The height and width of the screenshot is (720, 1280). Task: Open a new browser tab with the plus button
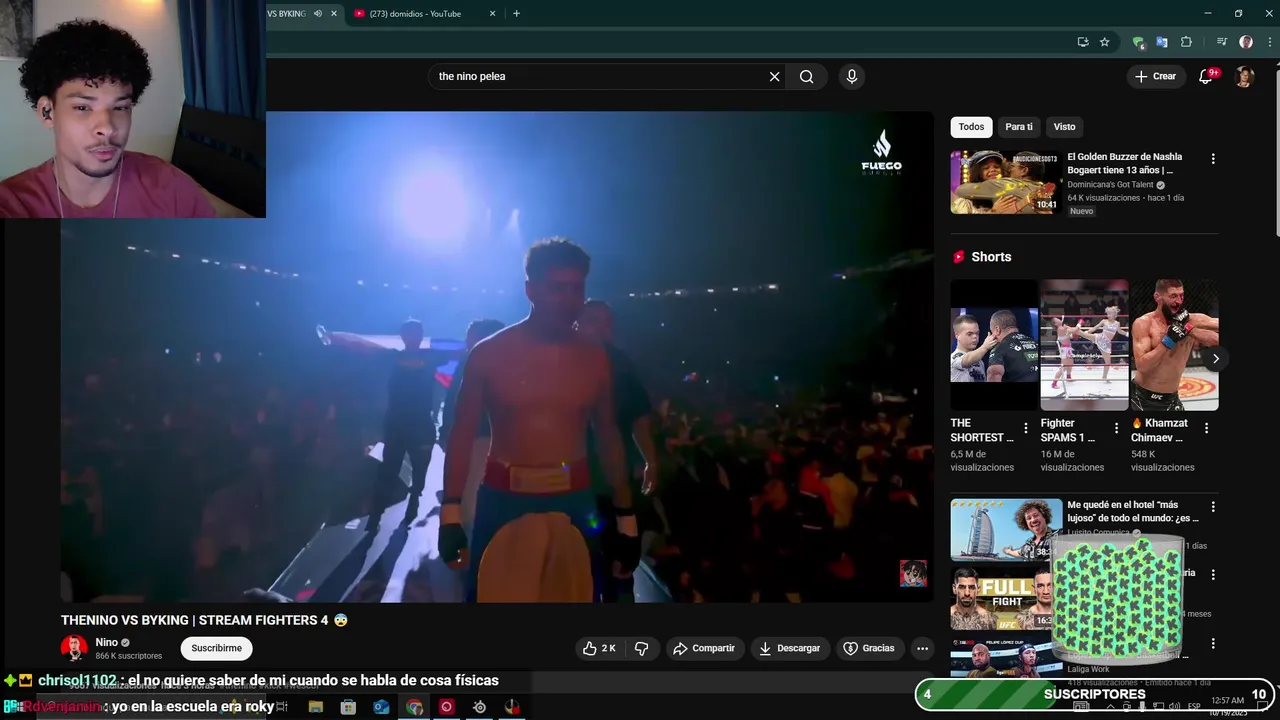516,13
